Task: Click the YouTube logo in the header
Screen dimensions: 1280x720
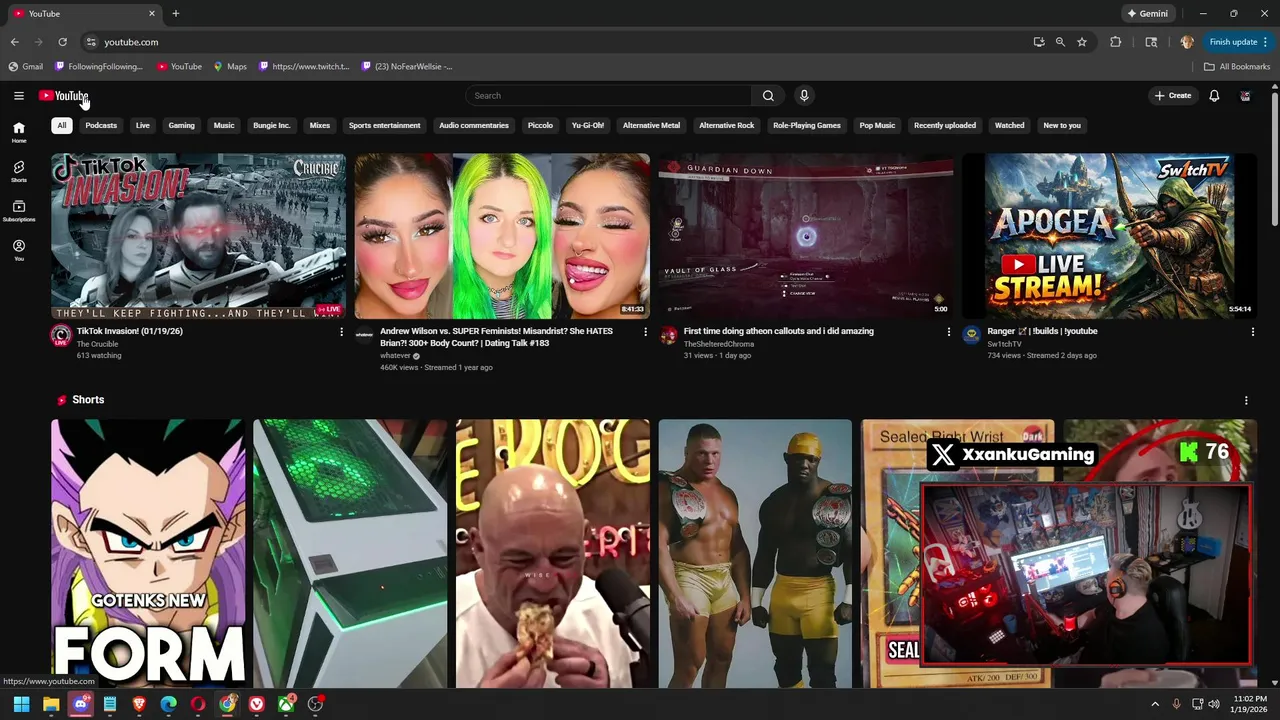Action: click(63, 96)
